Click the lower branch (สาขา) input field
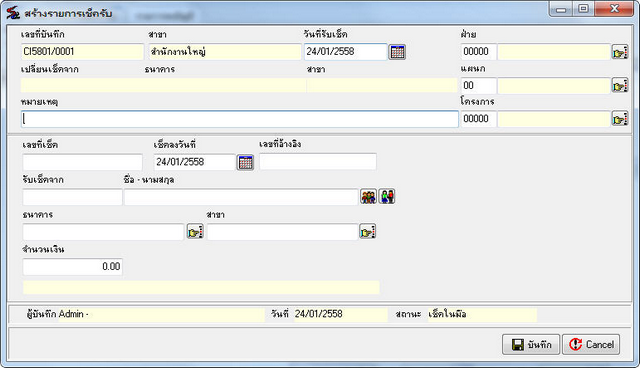Image resolution: width=640 pixels, height=368 pixels. tap(282, 232)
